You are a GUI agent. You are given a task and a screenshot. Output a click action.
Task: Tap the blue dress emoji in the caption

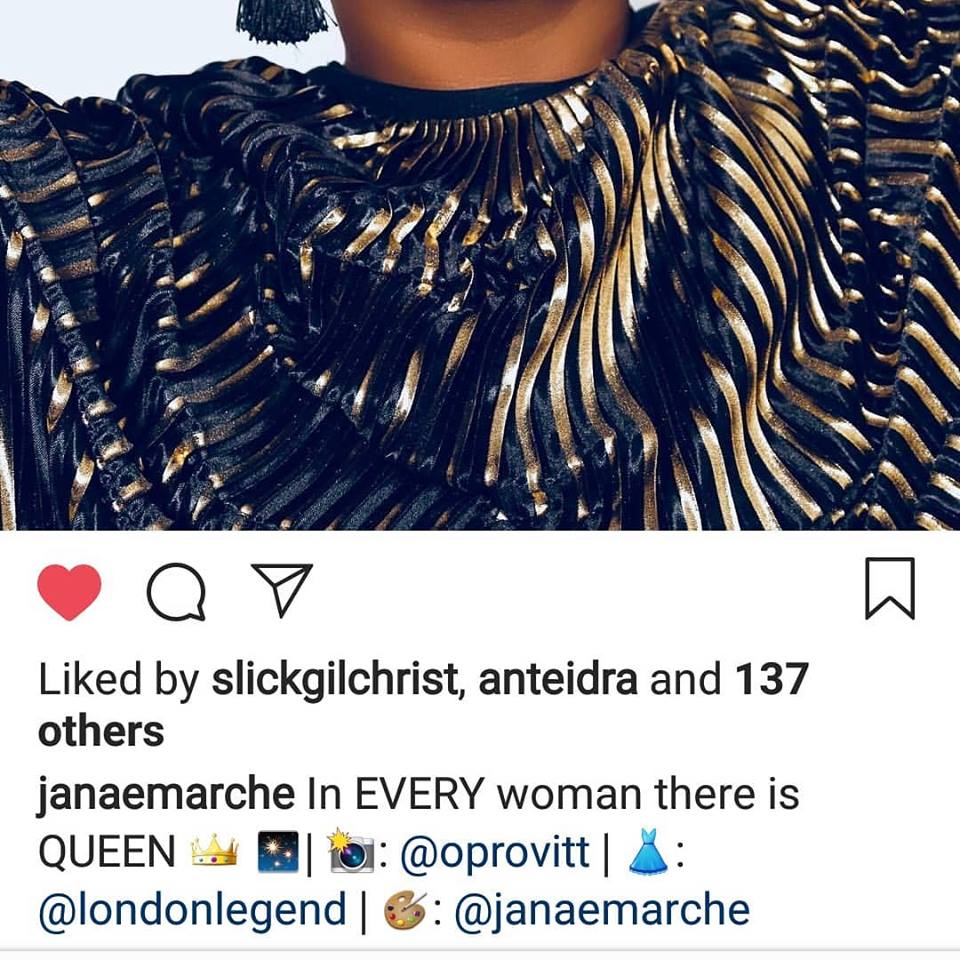click(x=649, y=850)
